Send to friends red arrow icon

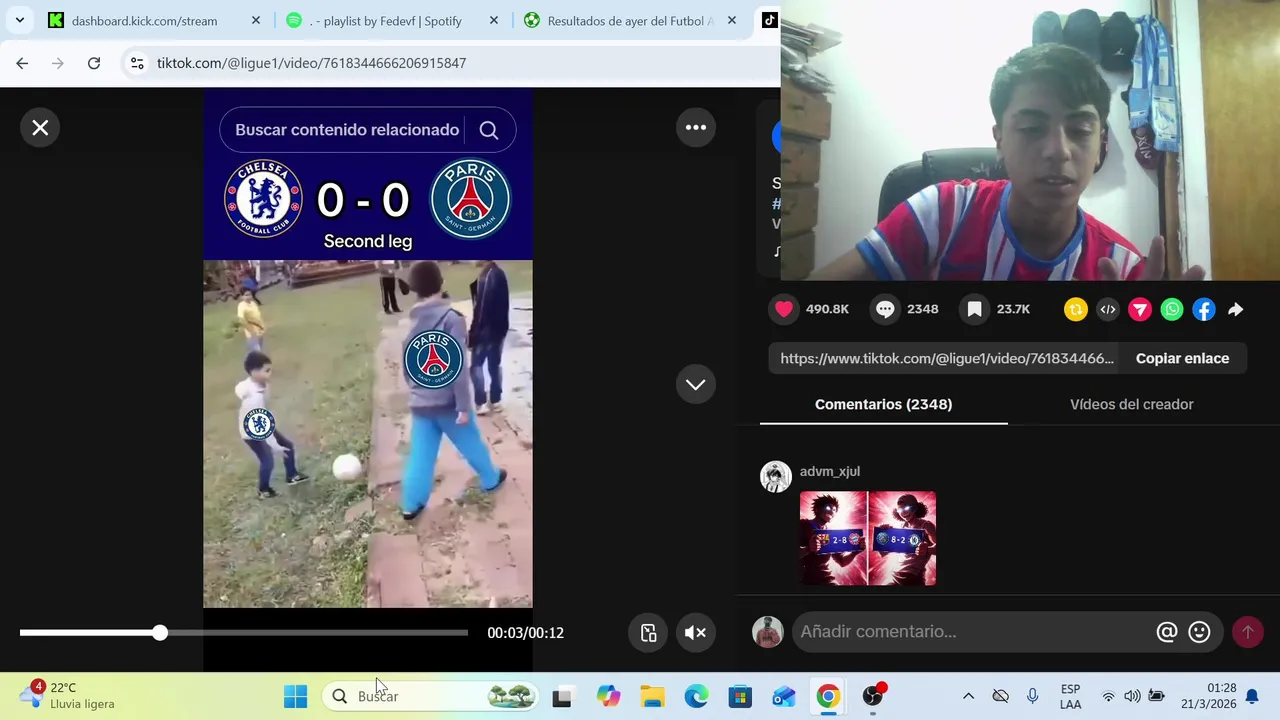click(x=1140, y=310)
